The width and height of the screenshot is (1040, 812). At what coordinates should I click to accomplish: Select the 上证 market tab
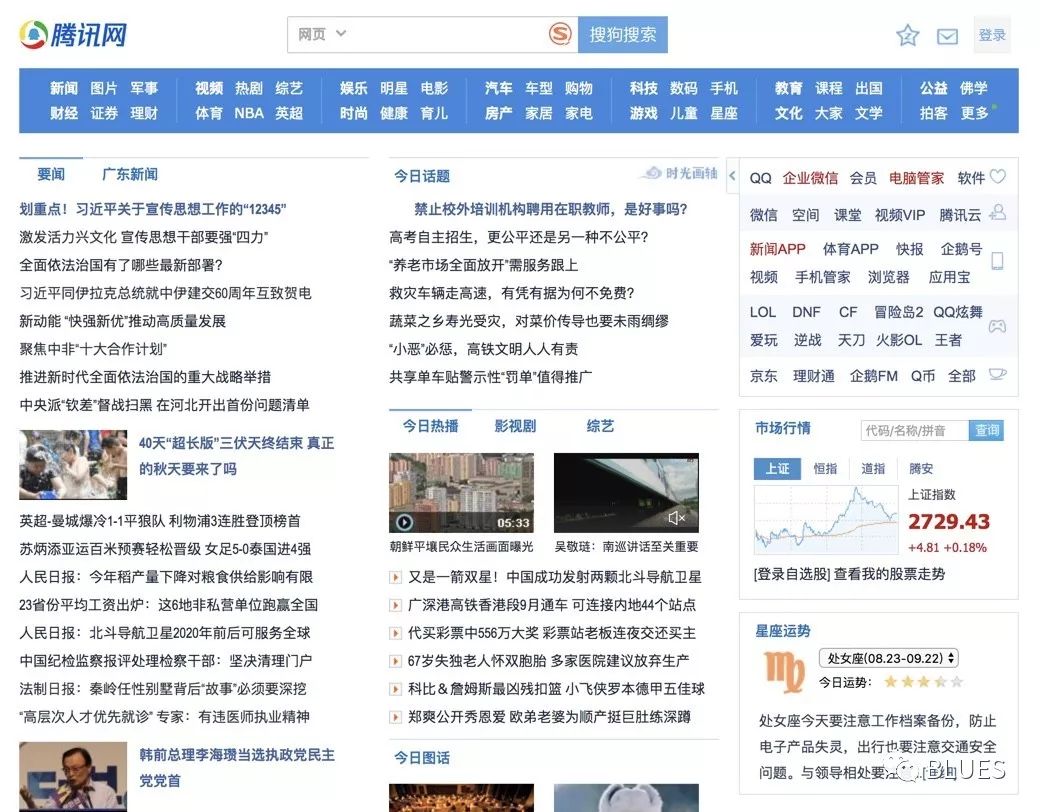point(777,468)
